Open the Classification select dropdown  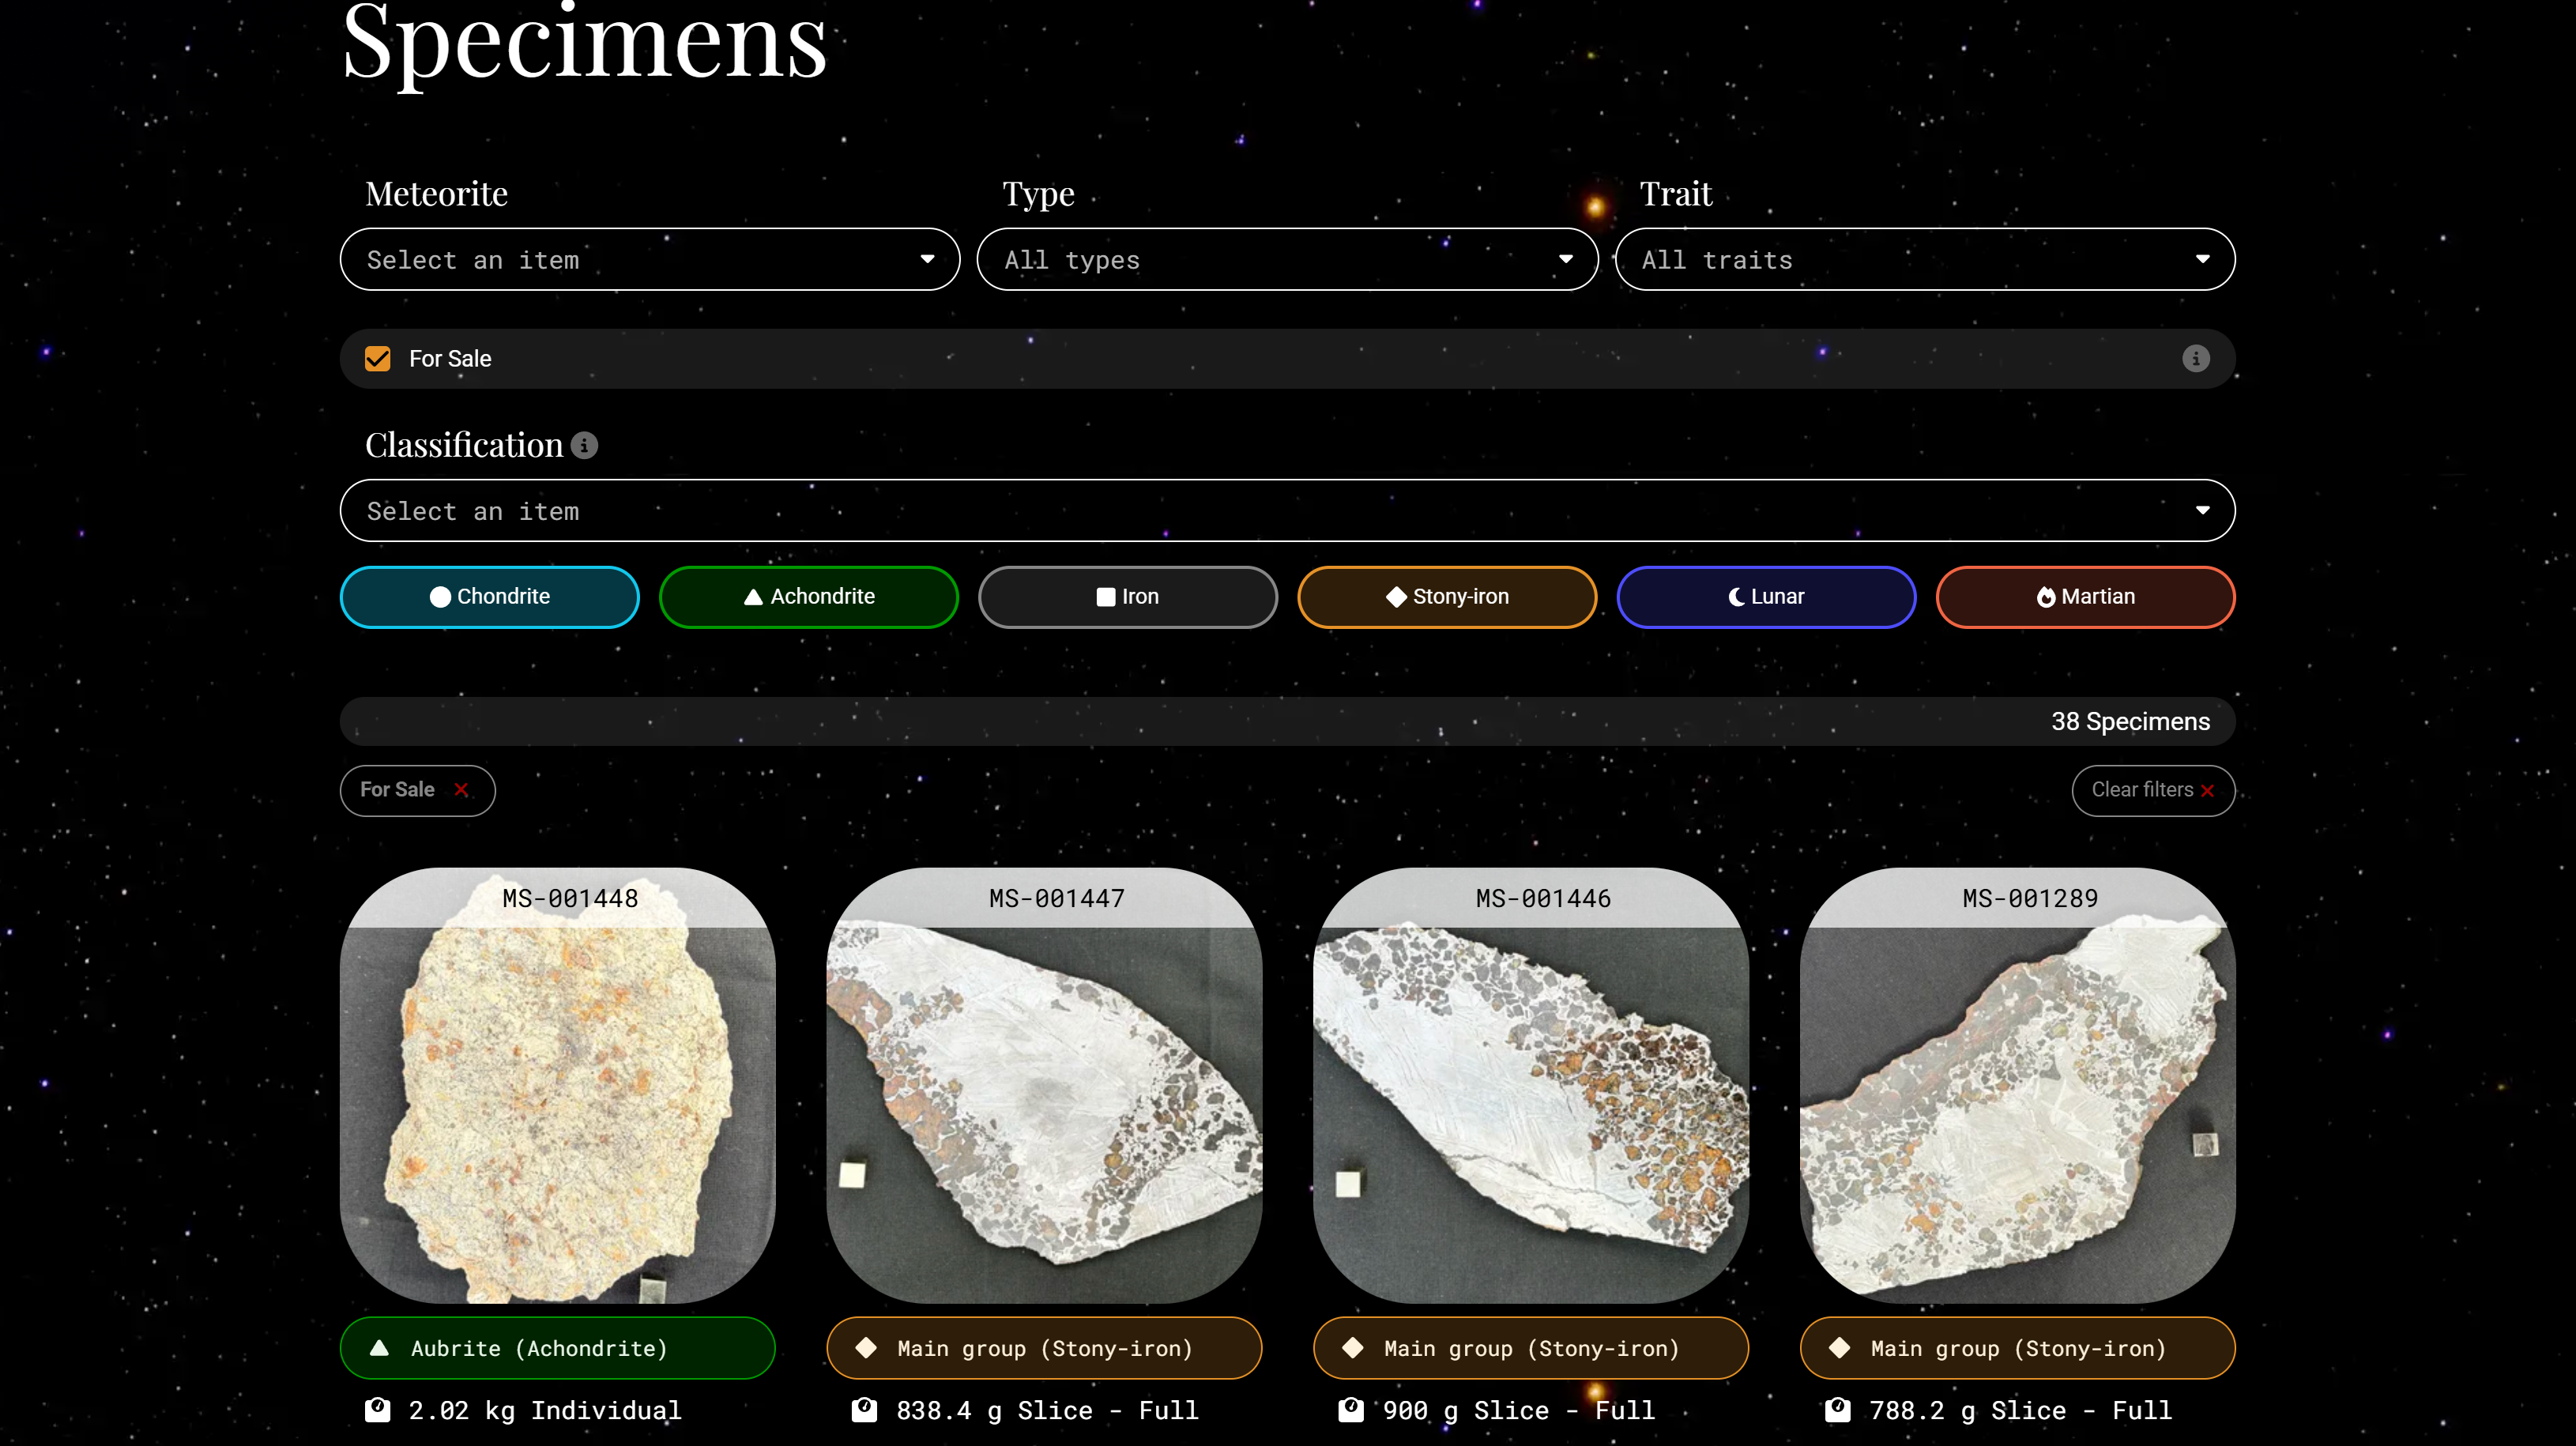pyautogui.click(x=1287, y=511)
